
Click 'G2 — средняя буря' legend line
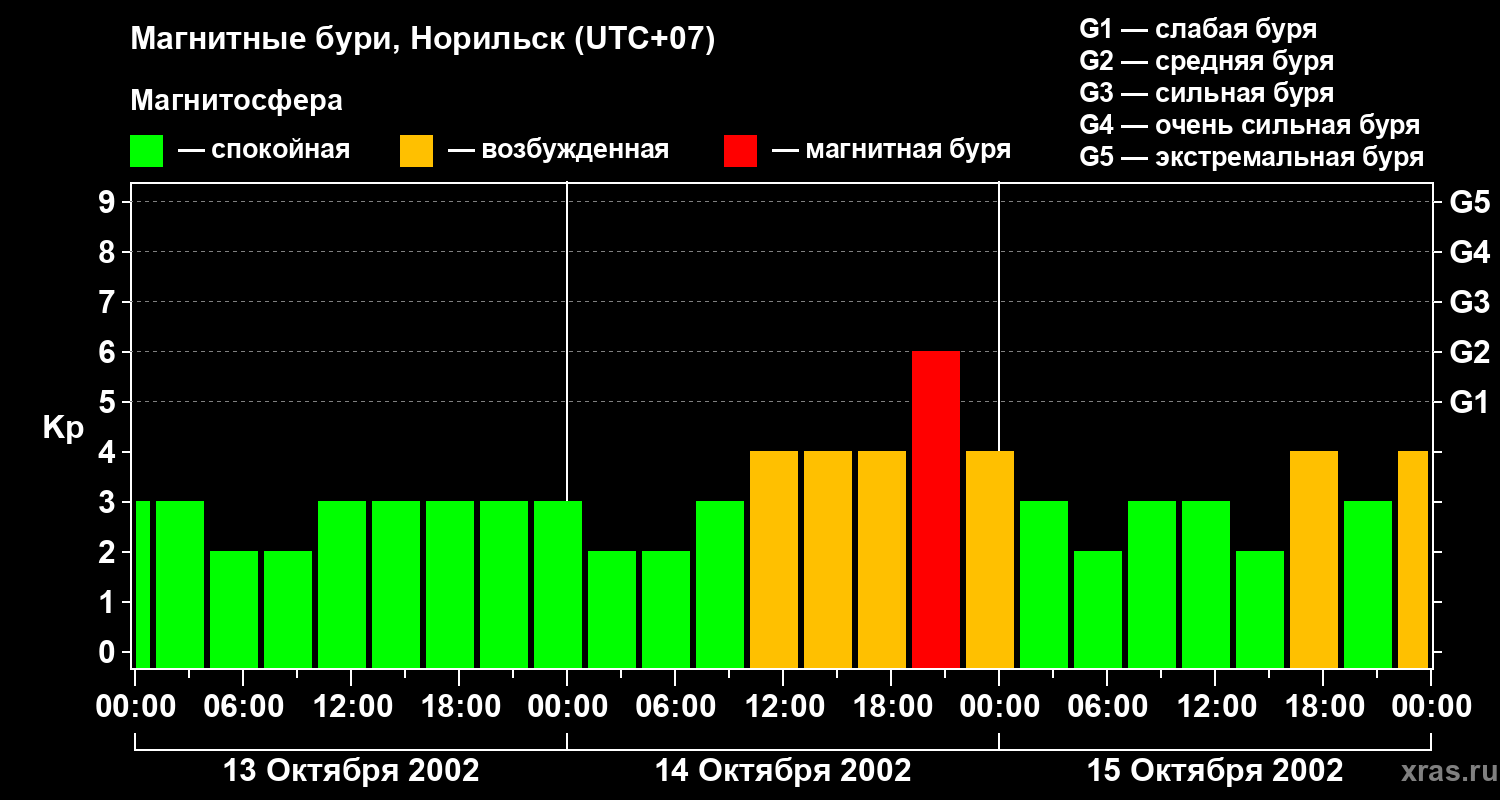pos(1207,61)
